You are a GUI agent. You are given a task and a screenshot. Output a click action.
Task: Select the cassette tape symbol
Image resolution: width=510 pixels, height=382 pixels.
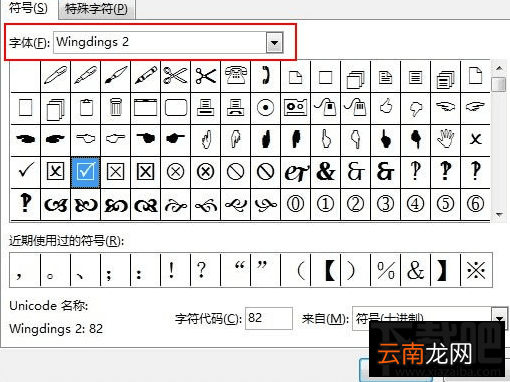coord(296,108)
